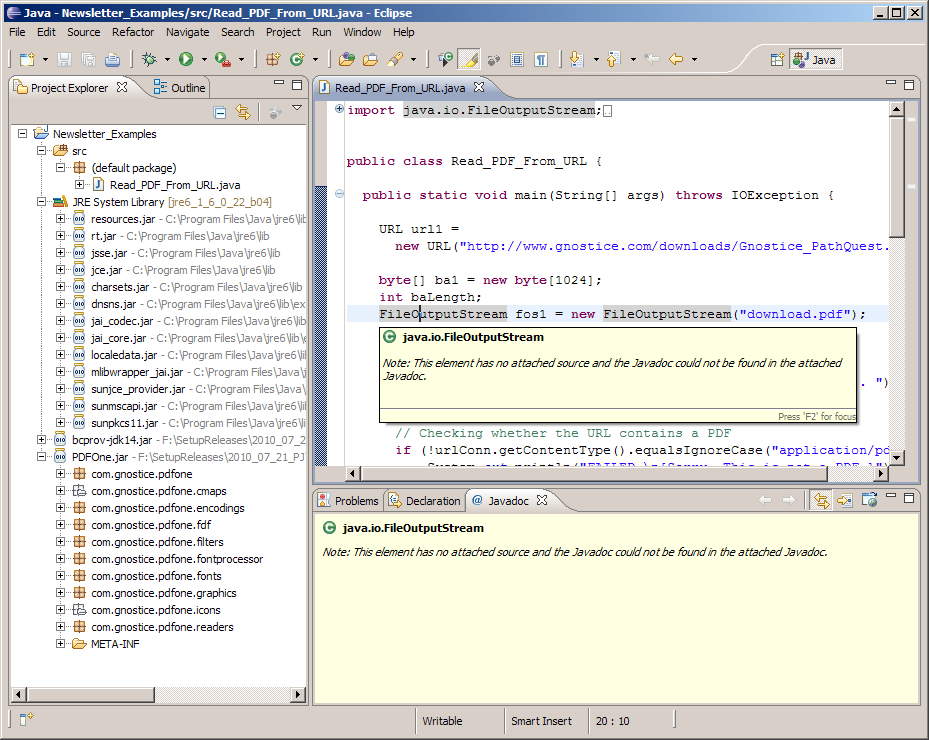Toggle Link with Selection in Javadoc view
Screen dimensions: 929x740
pyautogui.click(x=821, y=501)
